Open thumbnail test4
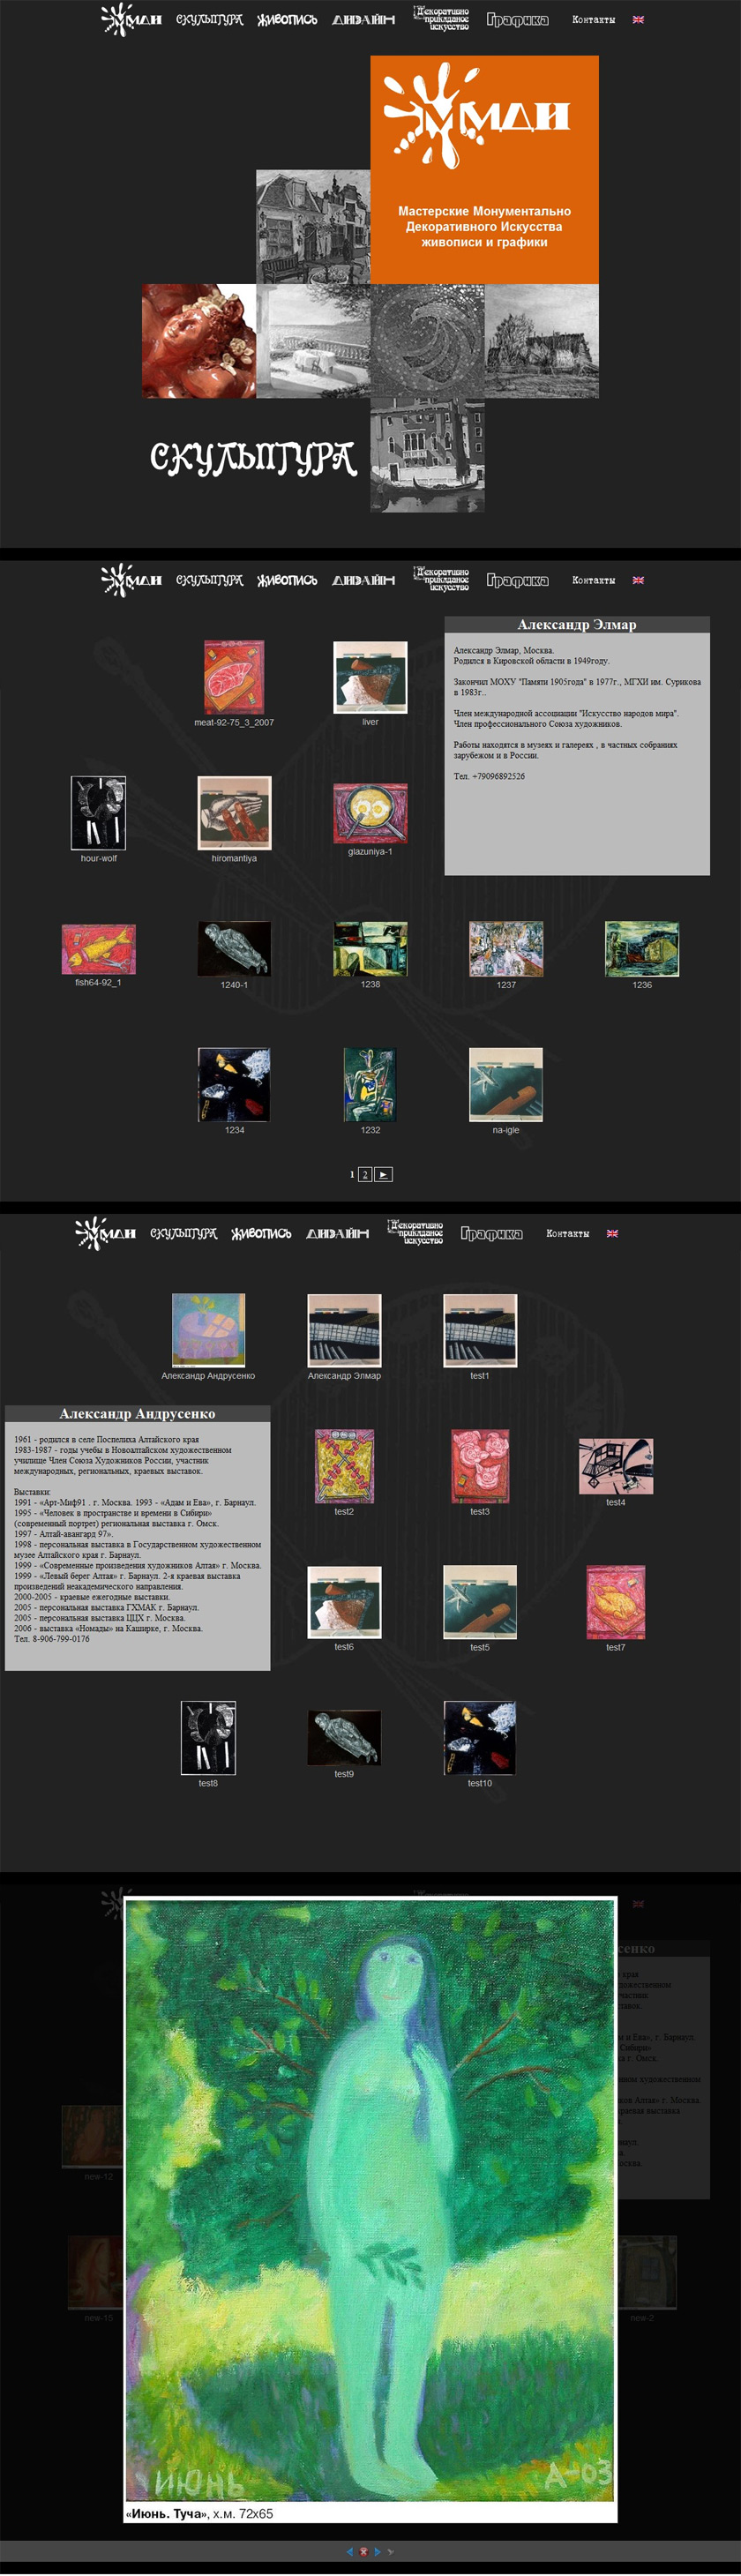The width and height of the screenshot is (741, 2576). click(616, 1466)
